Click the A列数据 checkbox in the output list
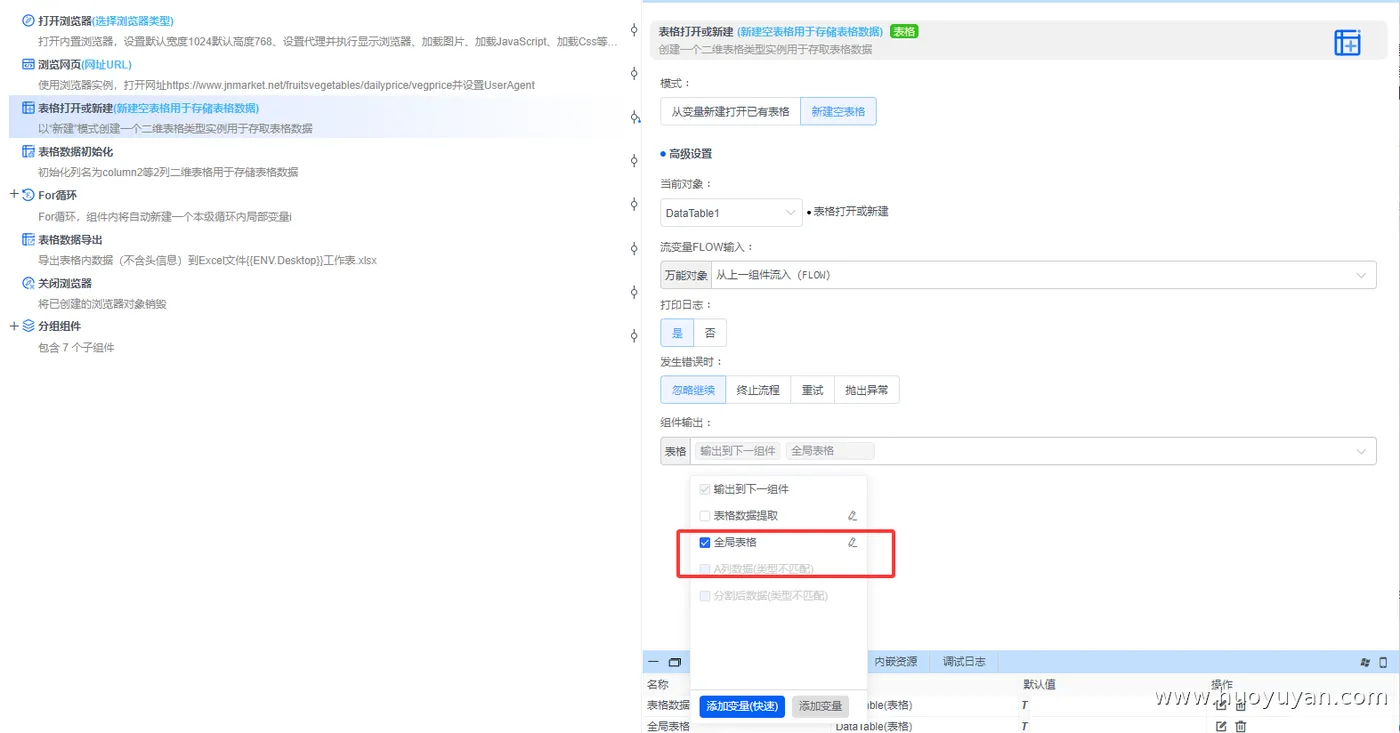This screenshot has width=1400, height=733. 705,569
